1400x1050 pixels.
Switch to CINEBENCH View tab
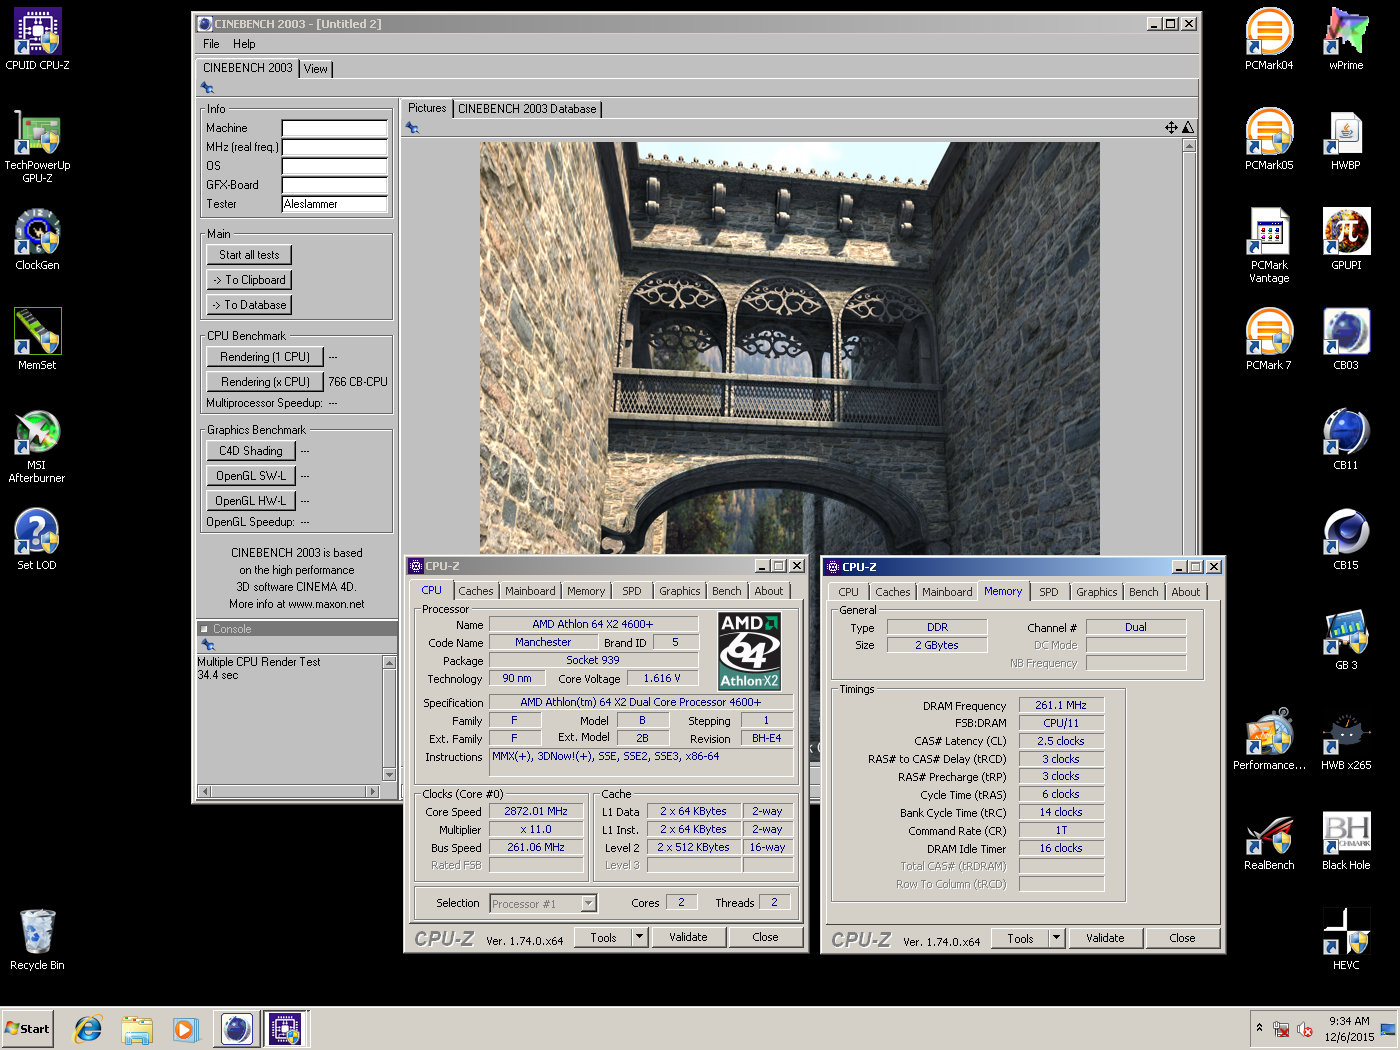pyautogui.click(x=316, y=69)
